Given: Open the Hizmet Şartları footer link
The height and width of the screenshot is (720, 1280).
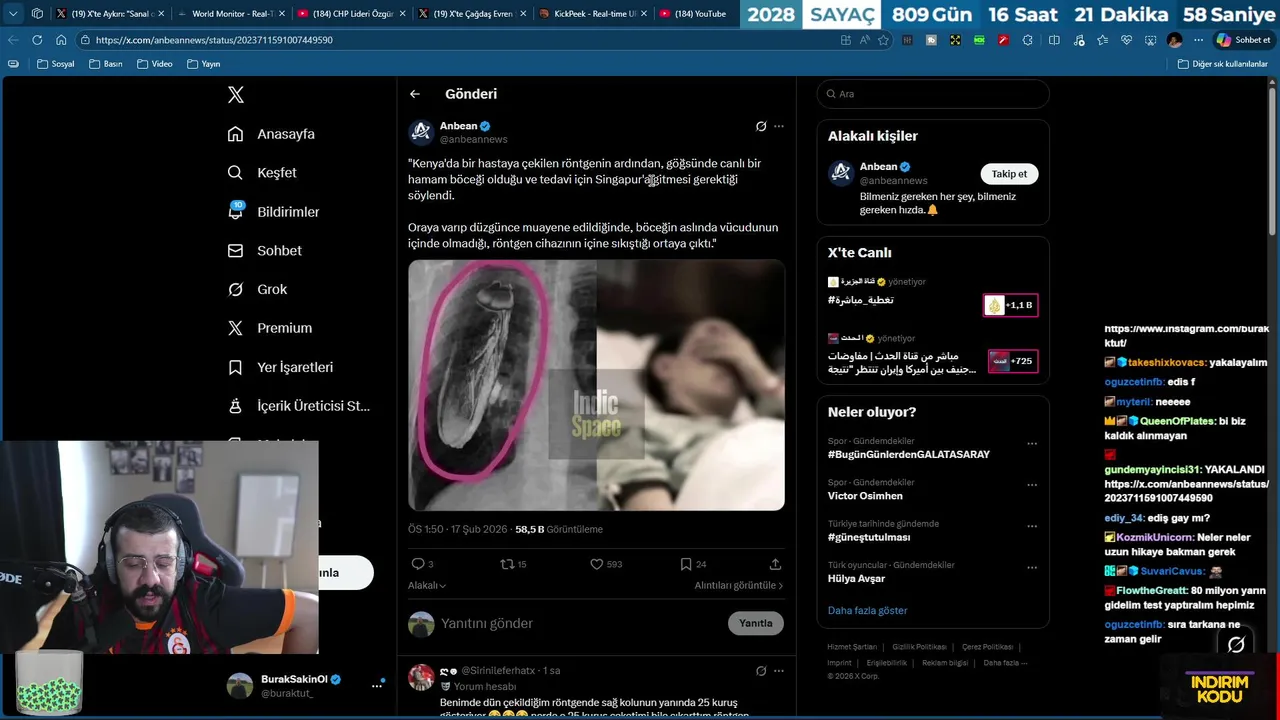Looking at the screenshot, I should [852, 647].
